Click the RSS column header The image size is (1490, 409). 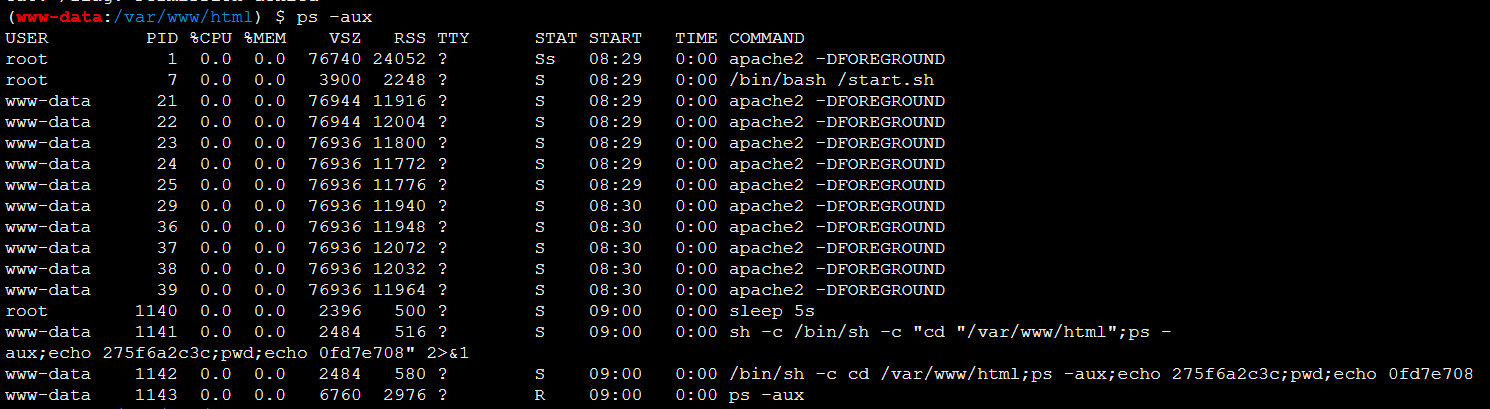pyautogui.click(x=410, y=38)
